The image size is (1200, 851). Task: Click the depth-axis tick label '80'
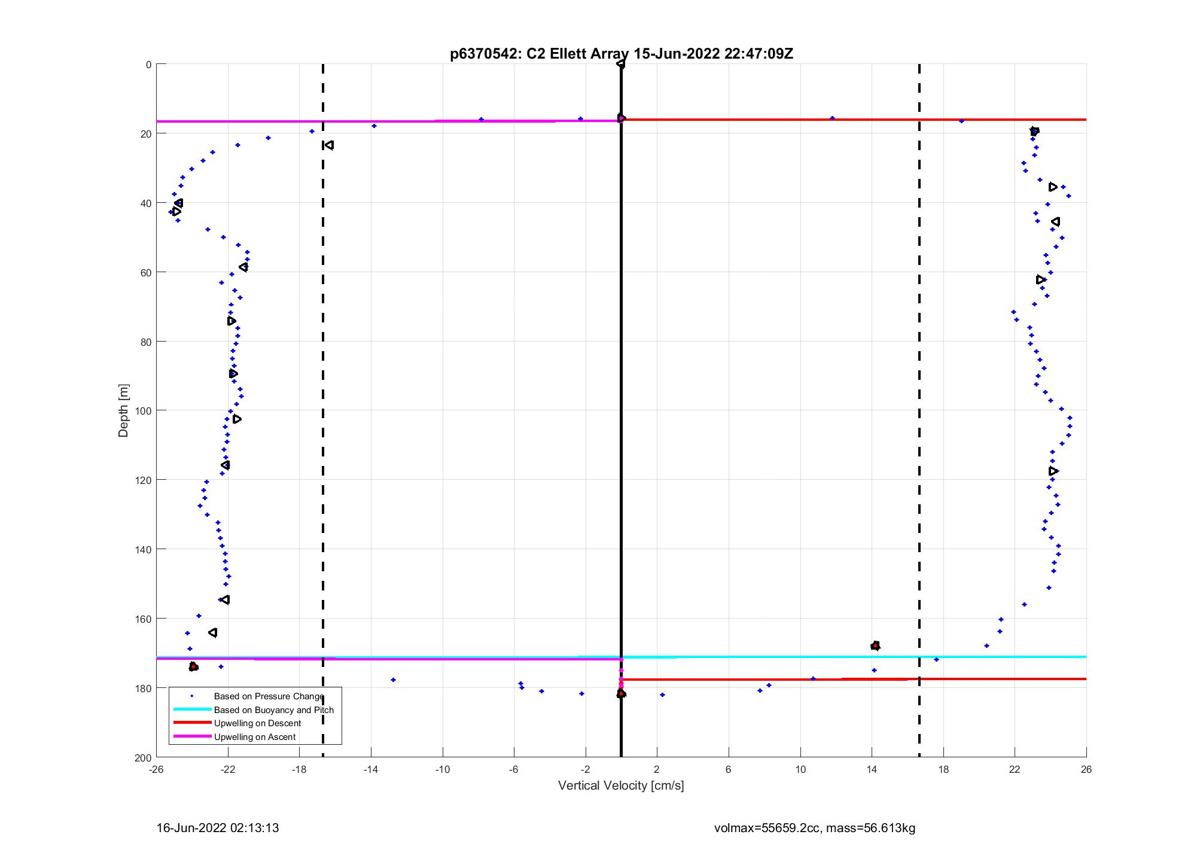145,341
